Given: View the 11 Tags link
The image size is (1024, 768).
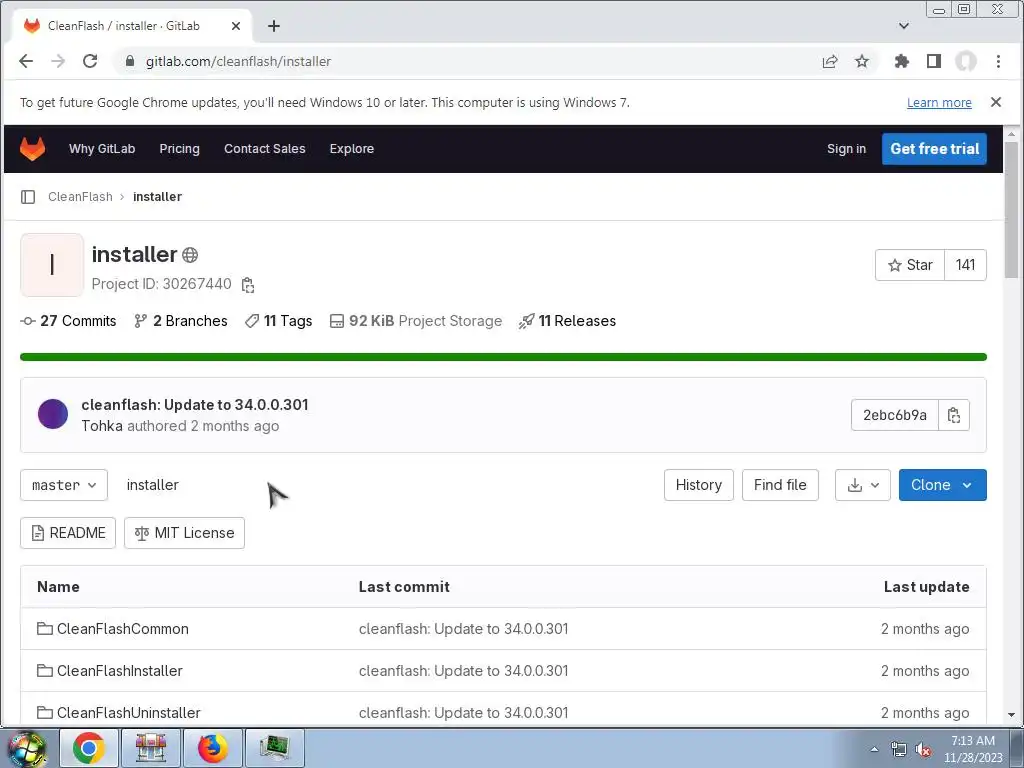Looking at the screenshot, I should [279, 321].
